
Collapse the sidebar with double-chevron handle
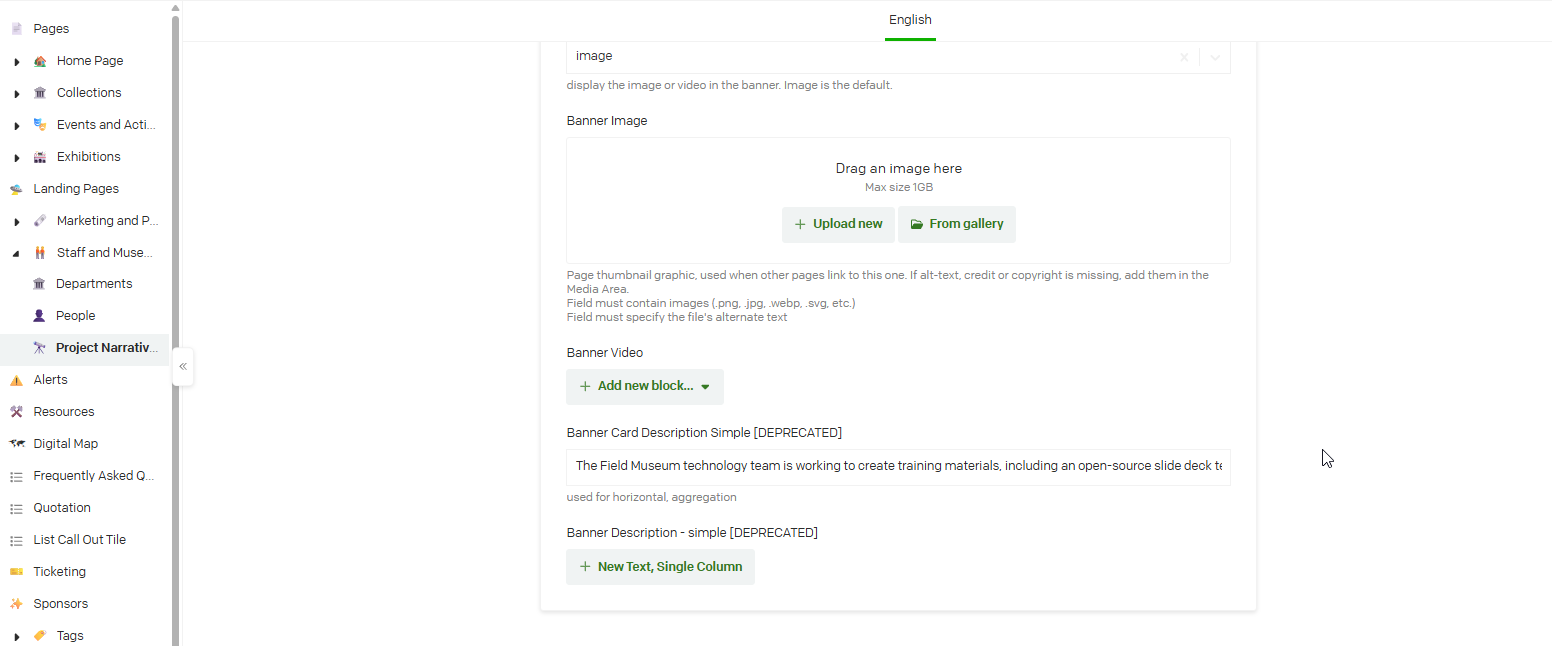(183, 366)
